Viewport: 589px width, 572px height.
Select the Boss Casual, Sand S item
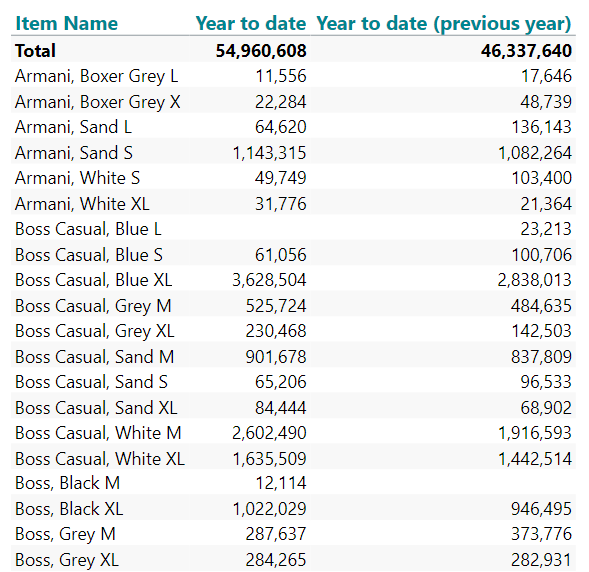tap(91, 382)
